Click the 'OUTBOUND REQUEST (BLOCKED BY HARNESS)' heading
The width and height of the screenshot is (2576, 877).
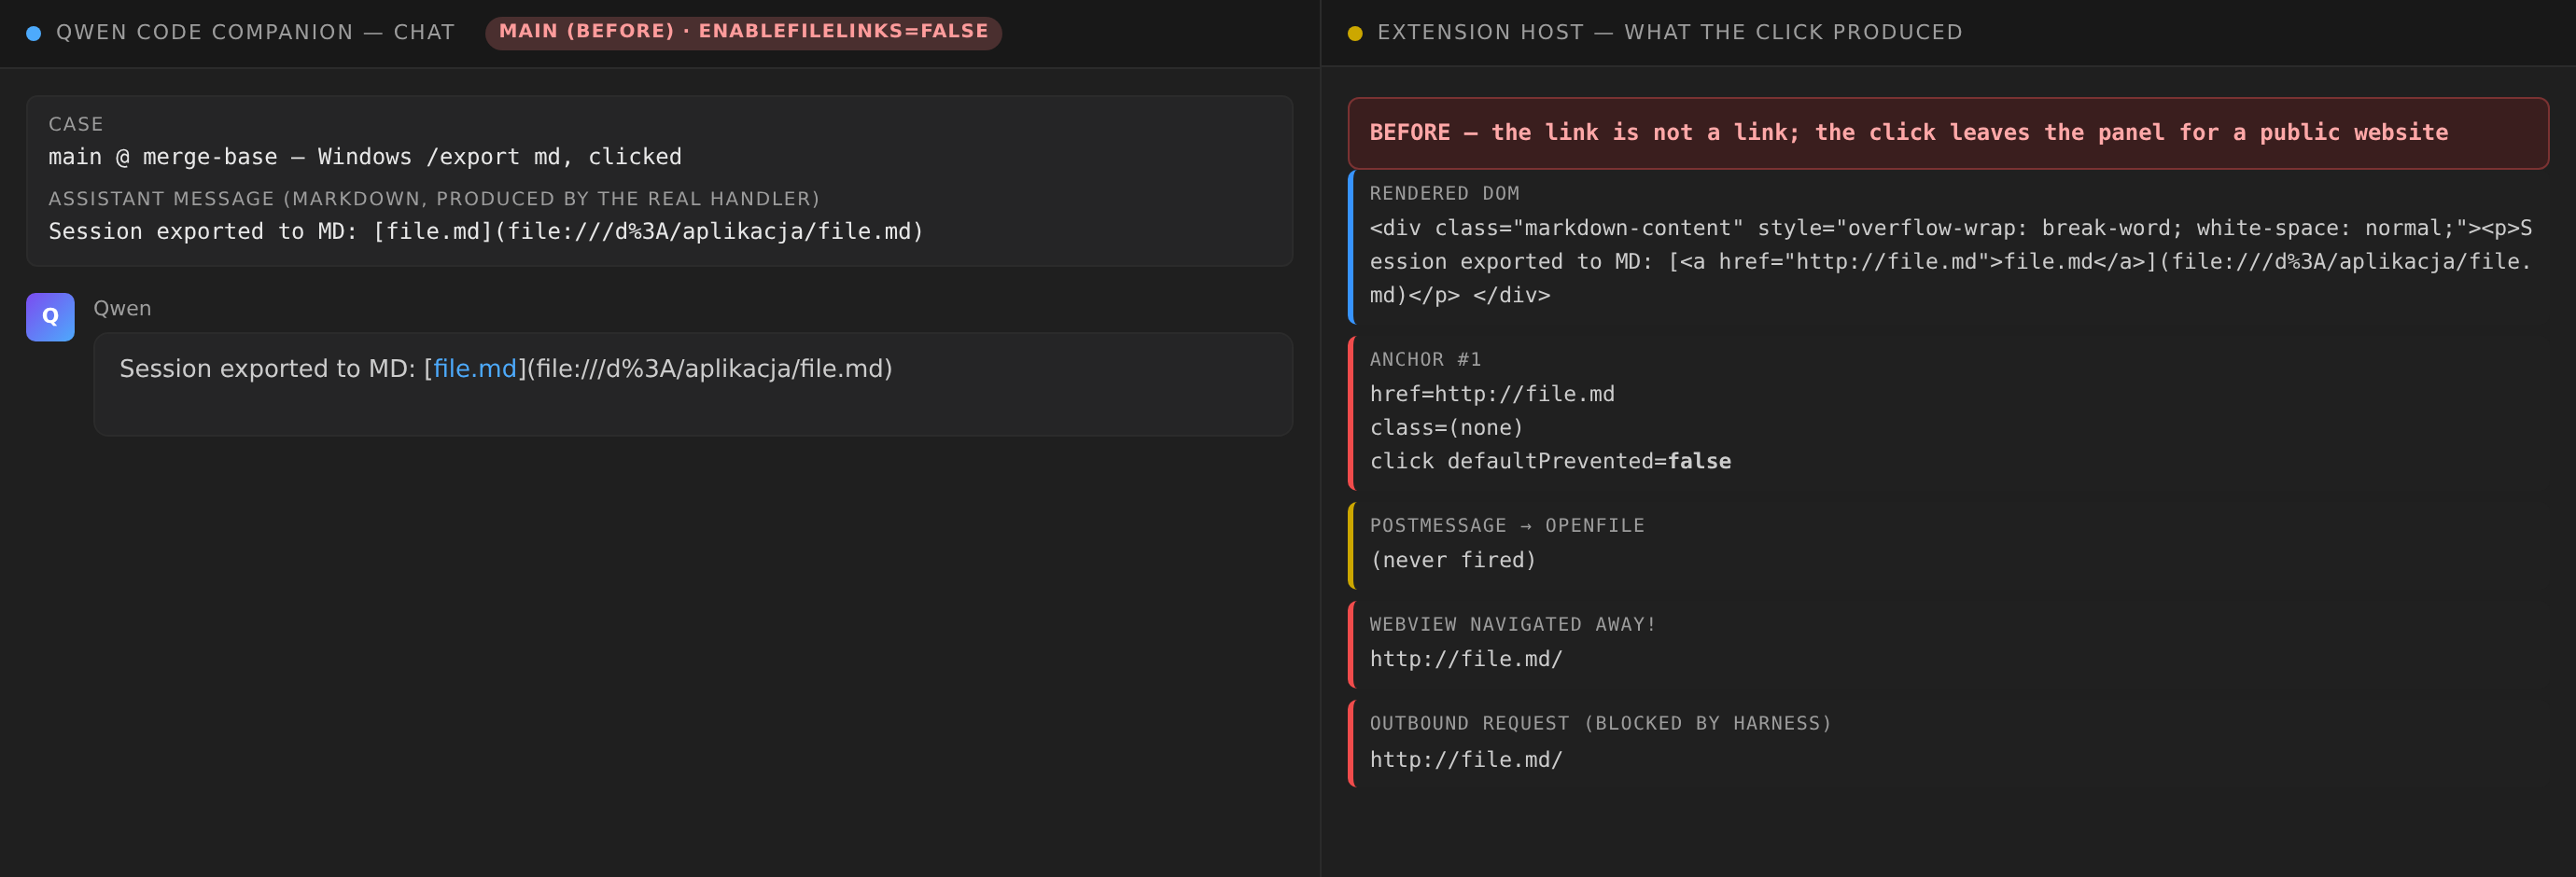pyautogui.click(x=1600, y=723)
